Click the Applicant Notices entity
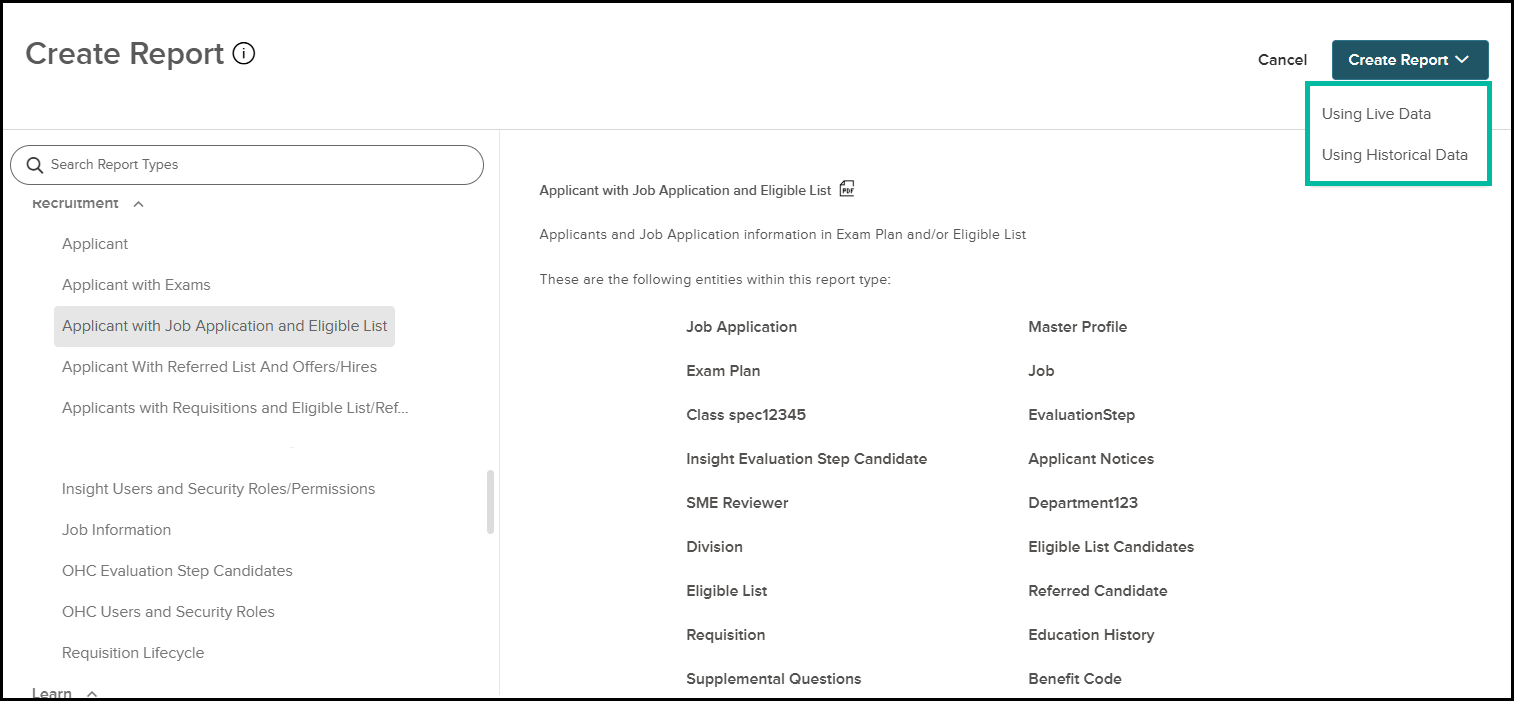The image size is (1514, 701). click(1091, 459)
